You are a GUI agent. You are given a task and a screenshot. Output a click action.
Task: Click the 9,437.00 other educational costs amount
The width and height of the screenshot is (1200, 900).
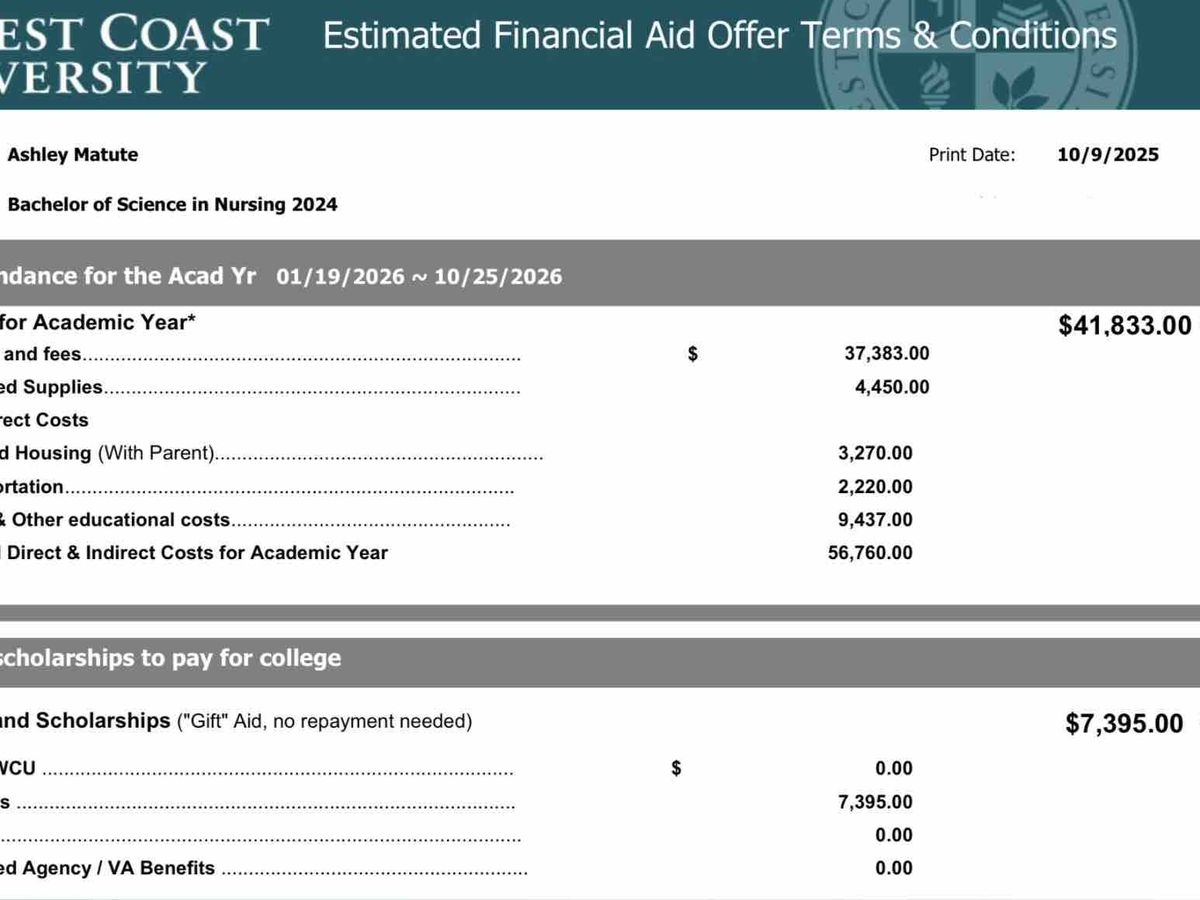(x=875, y=520)
